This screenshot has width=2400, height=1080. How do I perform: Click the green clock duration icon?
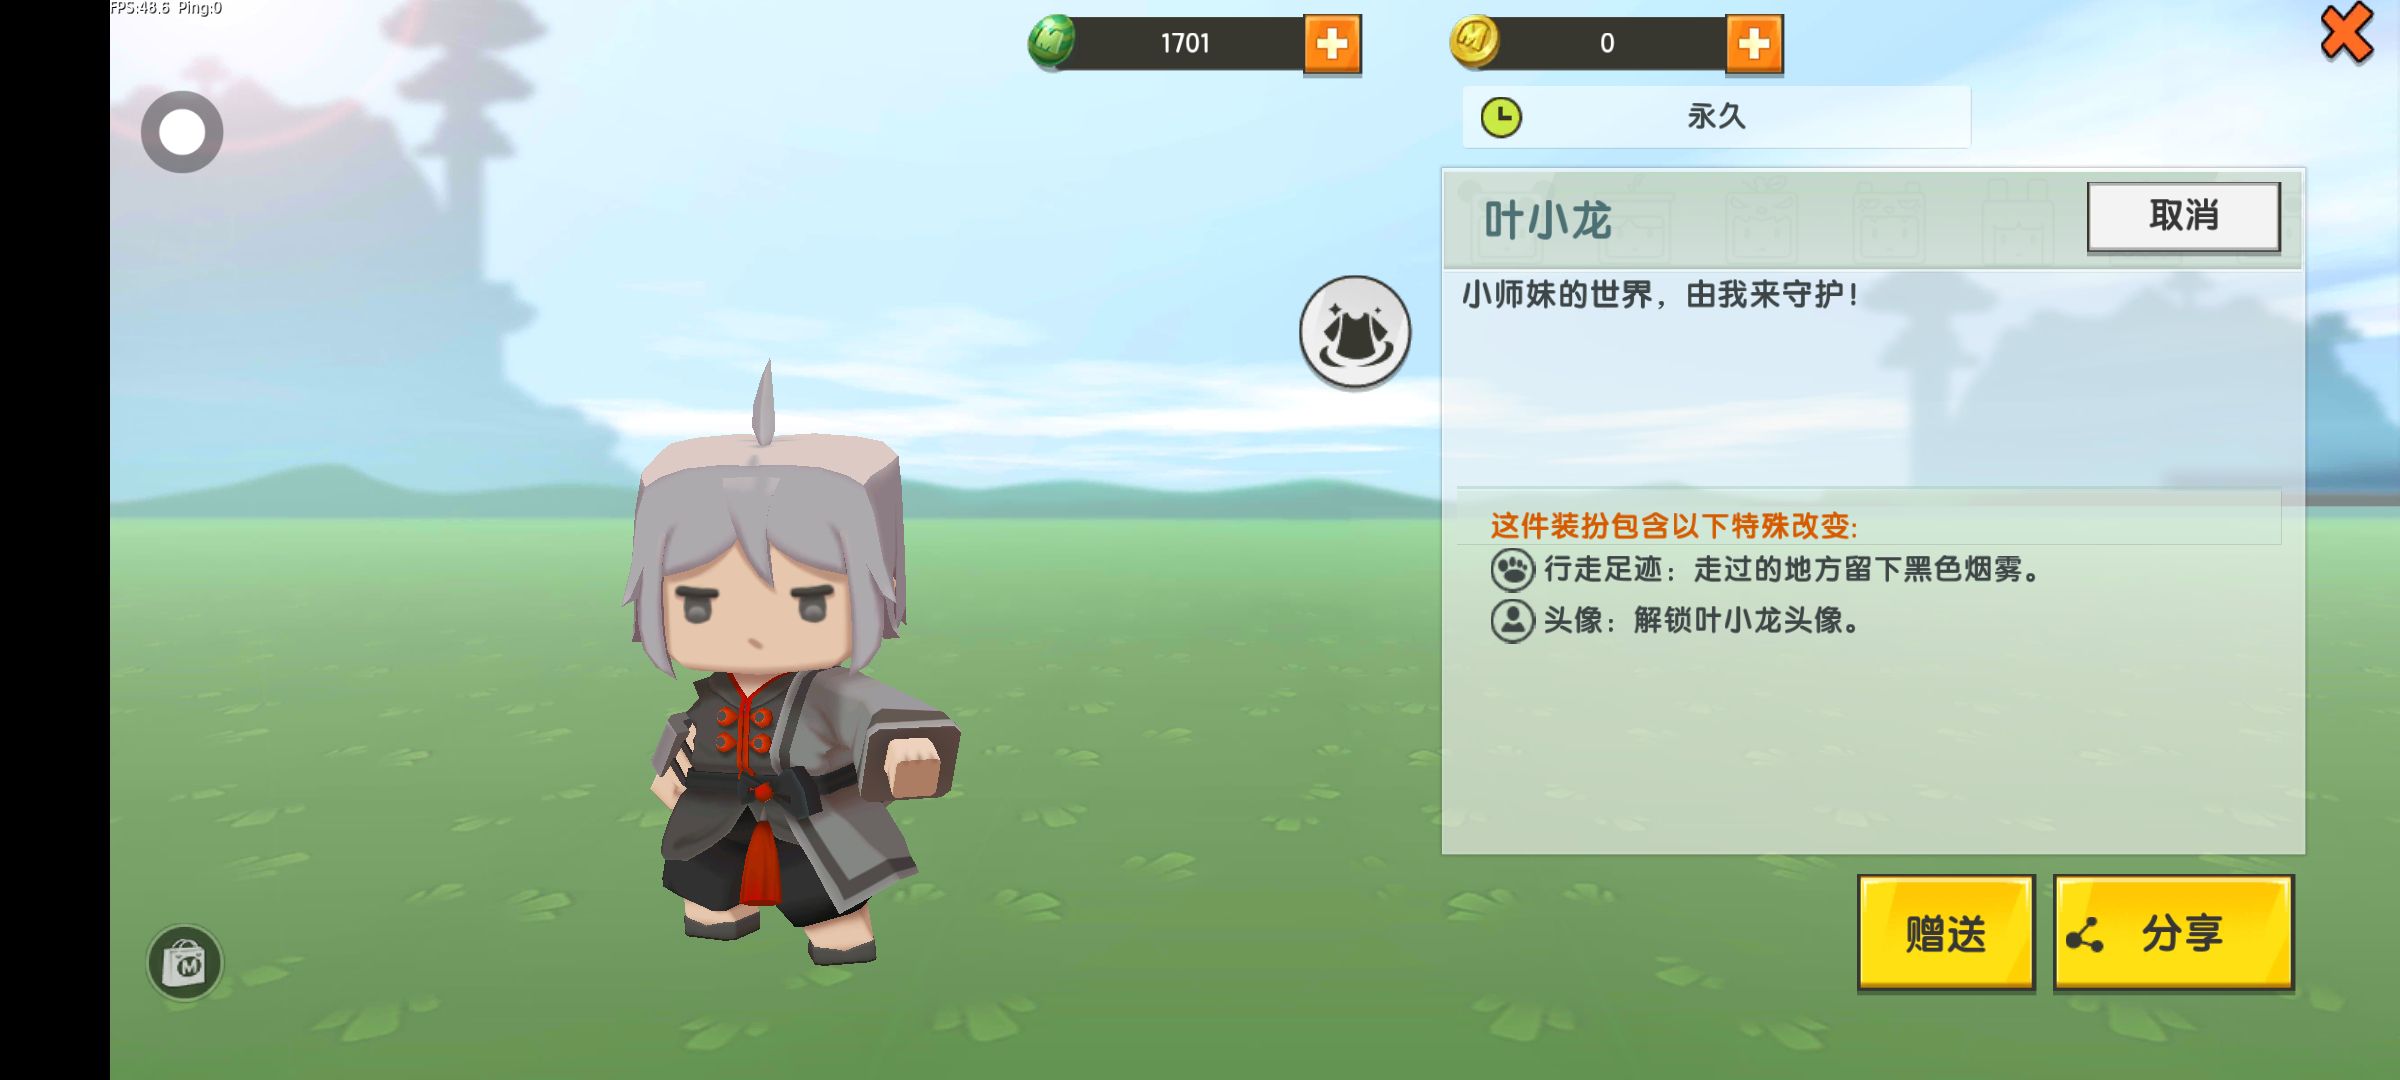tap(1501, 118)
